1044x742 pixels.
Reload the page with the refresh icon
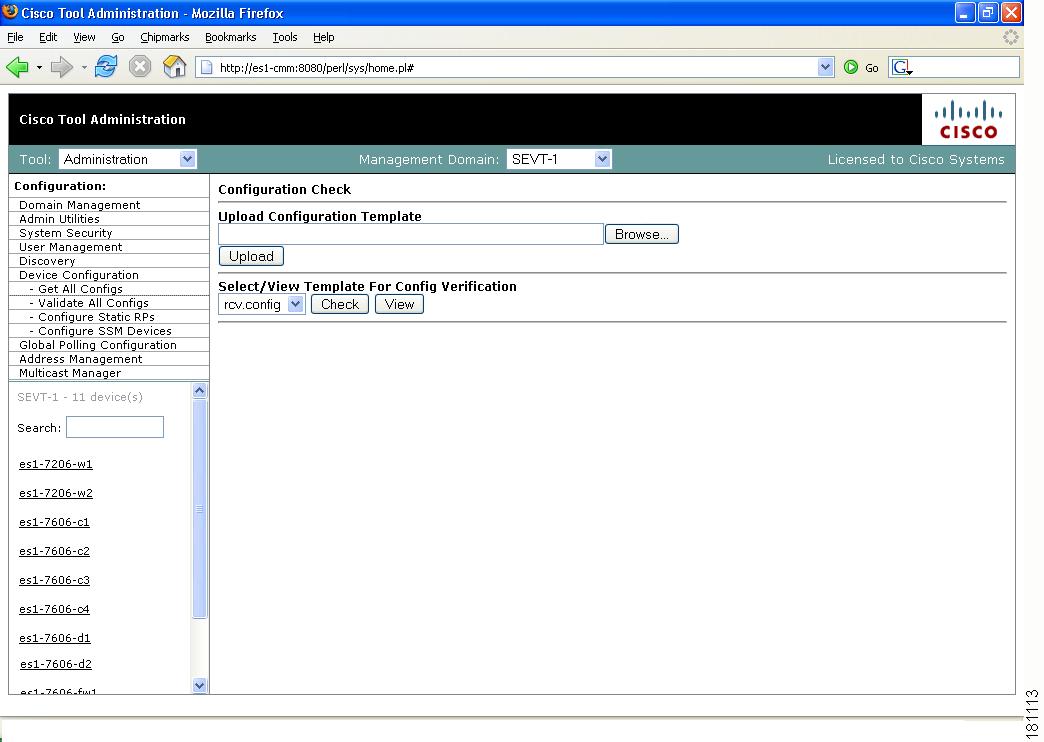pyautogui.click(x=106, y=67)
